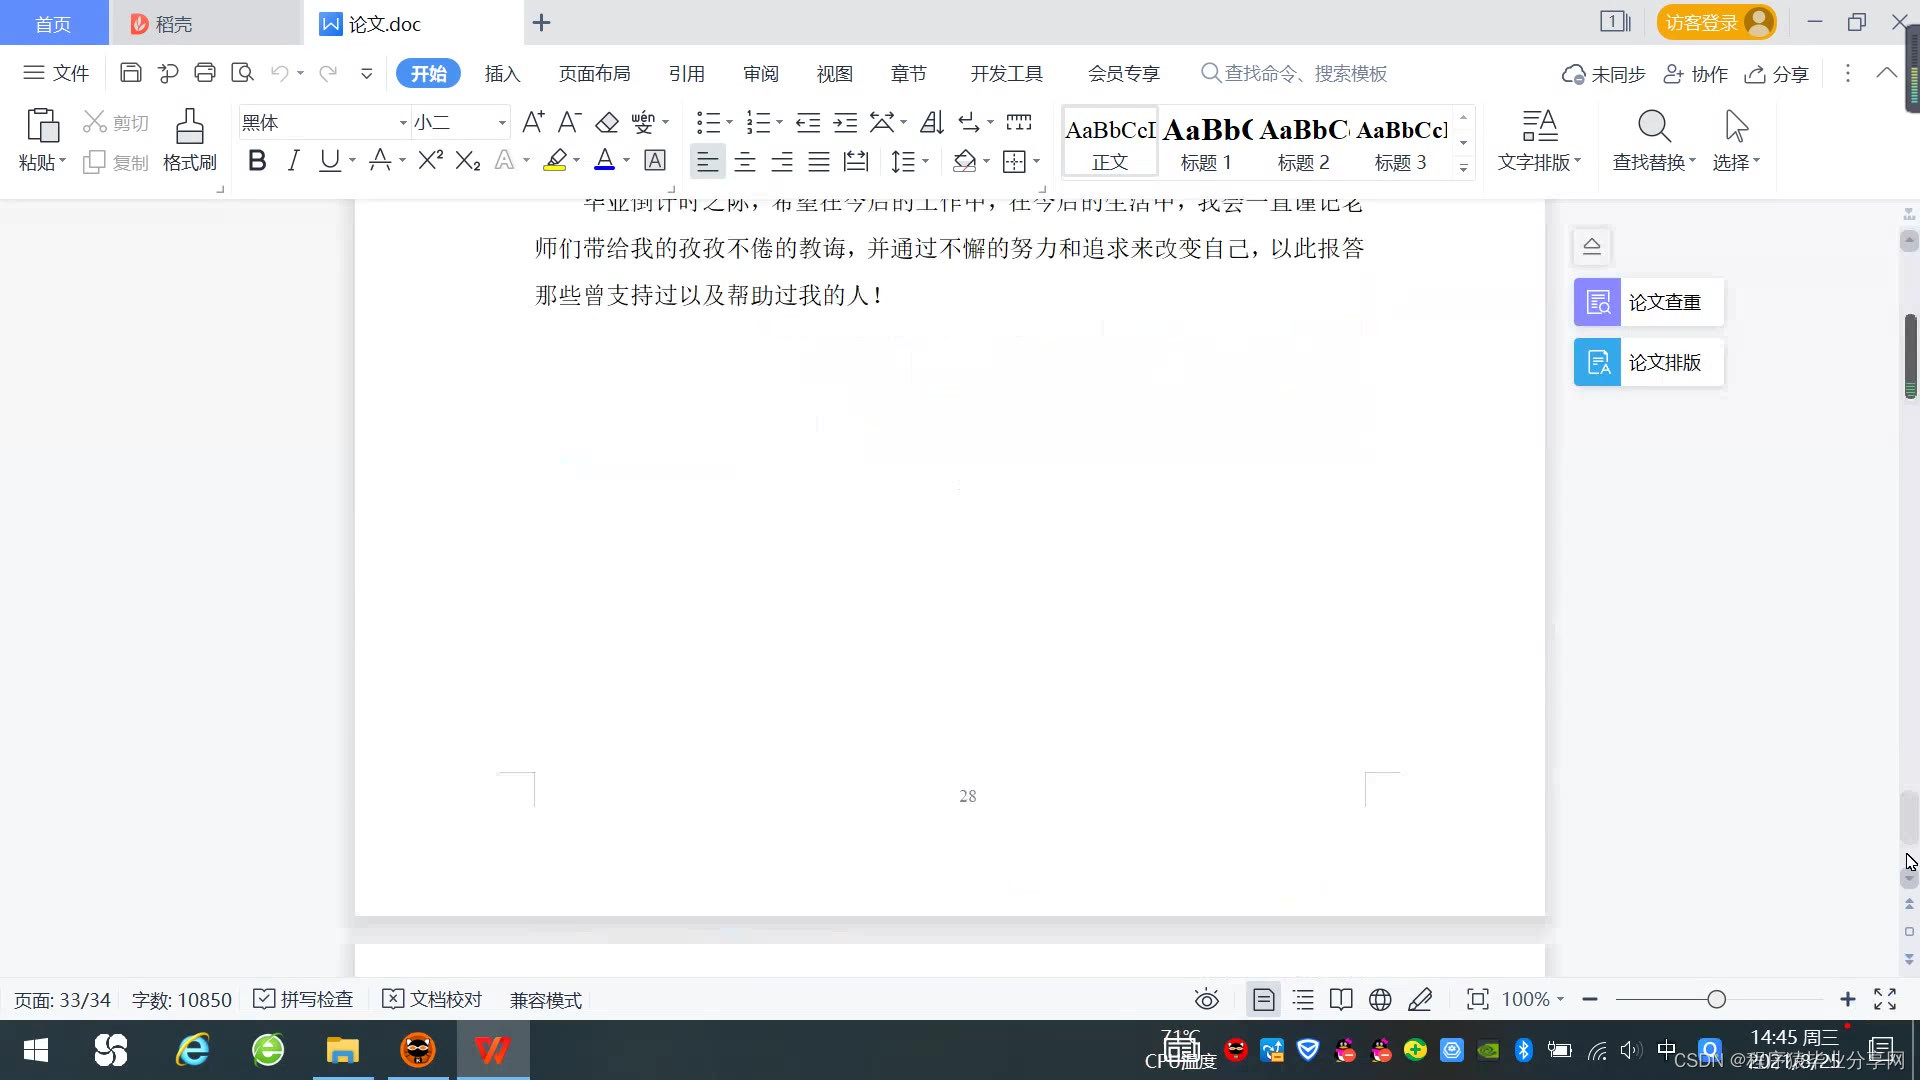Open the font name dropdown showing 黑体

403,123
